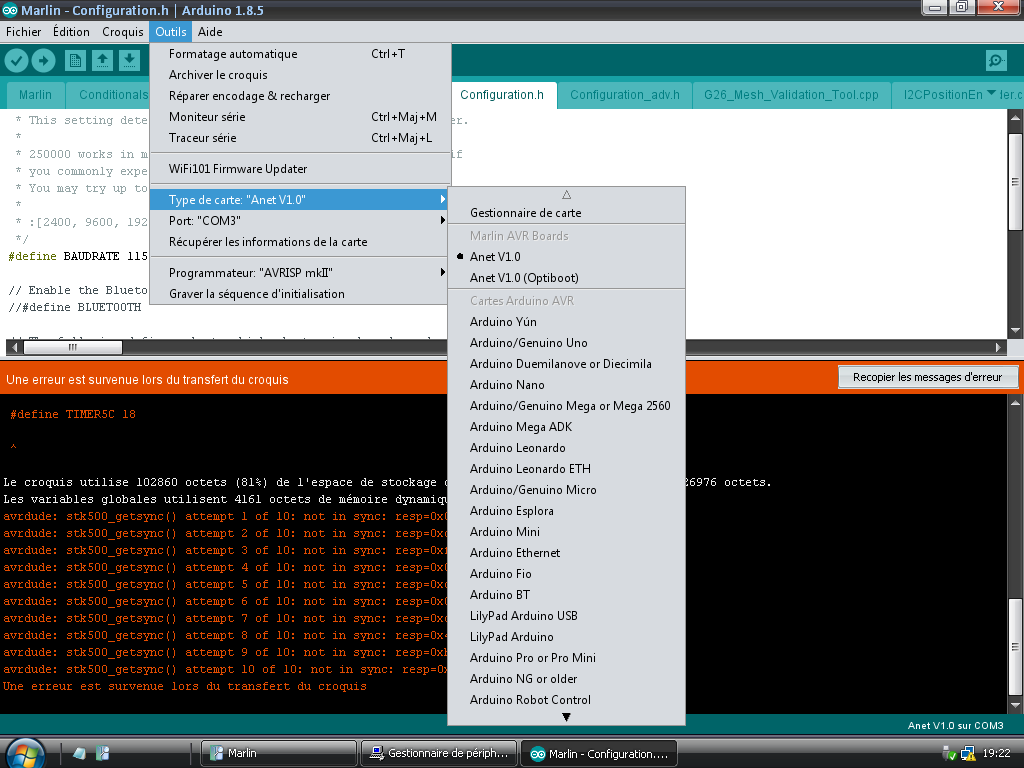Open the Édition menu

click(71, 31)
